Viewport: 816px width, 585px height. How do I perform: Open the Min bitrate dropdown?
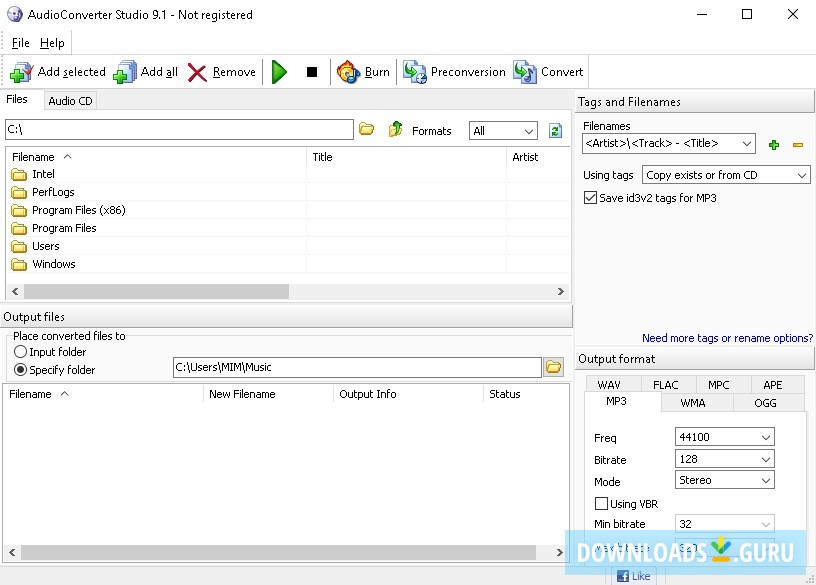(724, 524)
